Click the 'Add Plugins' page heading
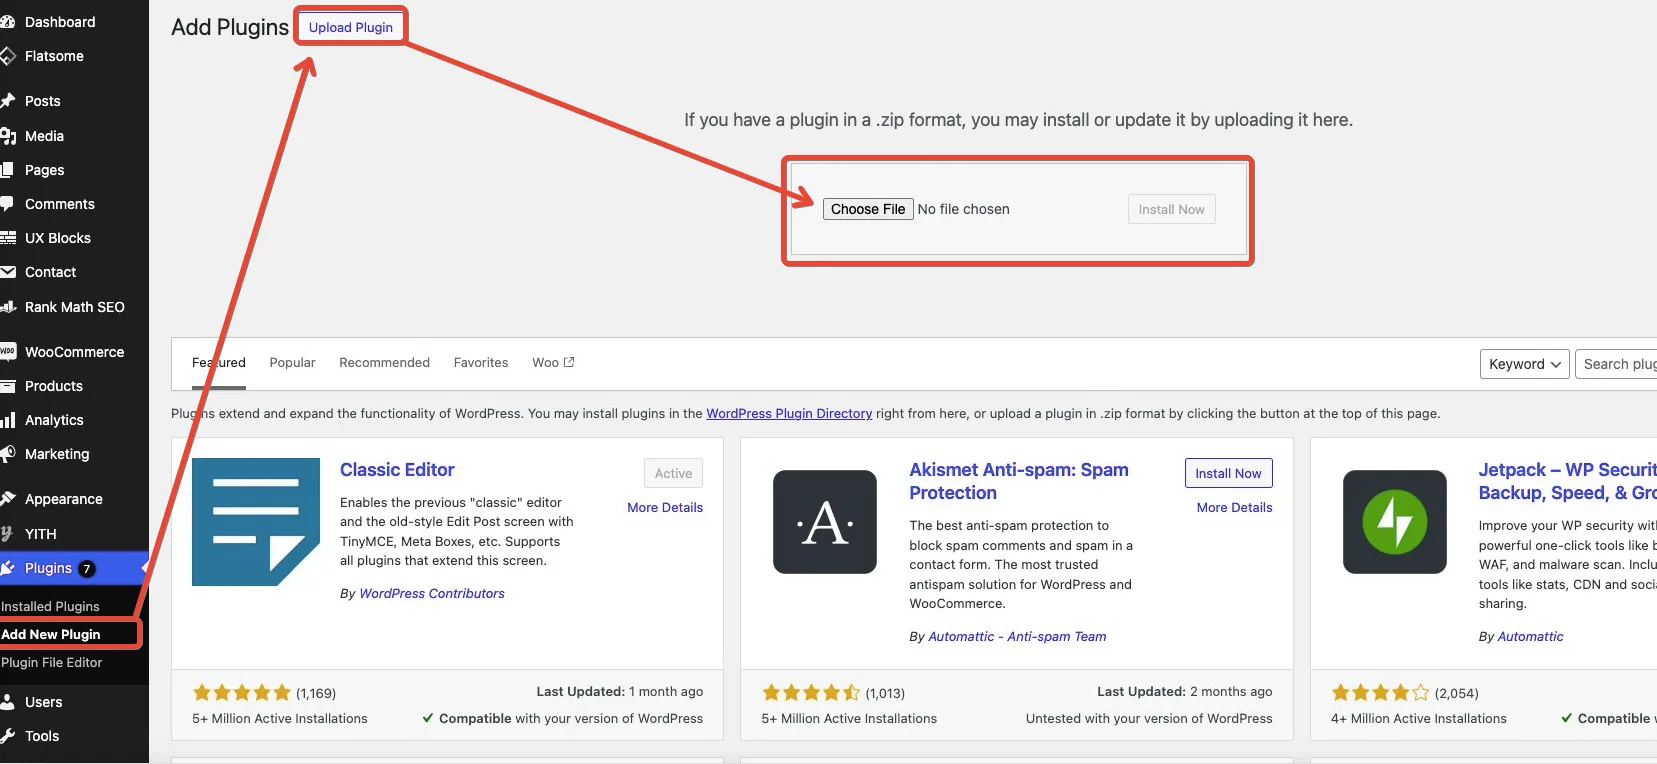The height and width of the screenshot is (764, 1657). [230, 27]
